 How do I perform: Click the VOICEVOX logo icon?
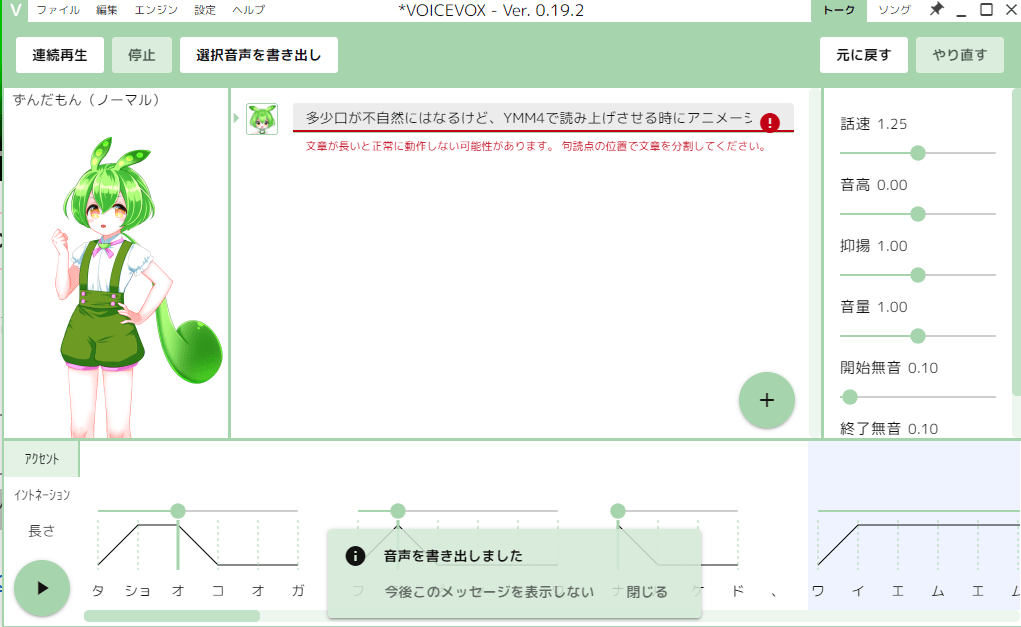(16, 10)
